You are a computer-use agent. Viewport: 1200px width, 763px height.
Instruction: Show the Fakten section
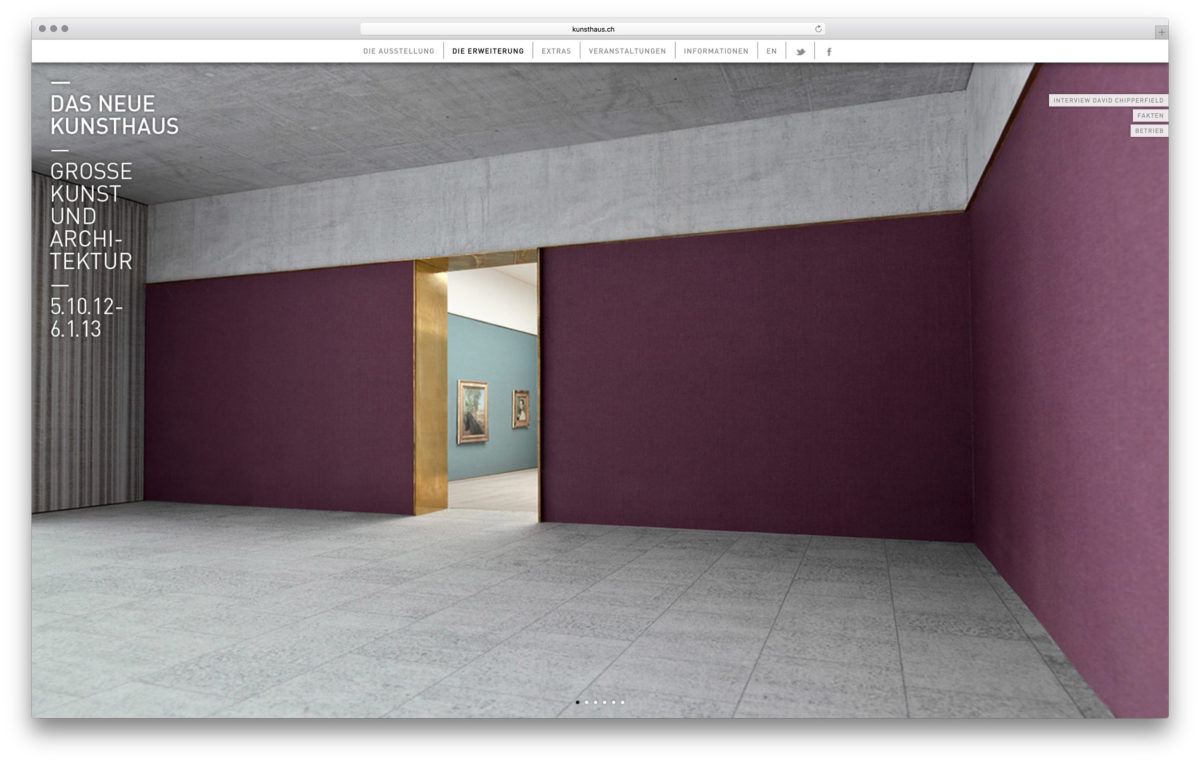coord(1150,116)
